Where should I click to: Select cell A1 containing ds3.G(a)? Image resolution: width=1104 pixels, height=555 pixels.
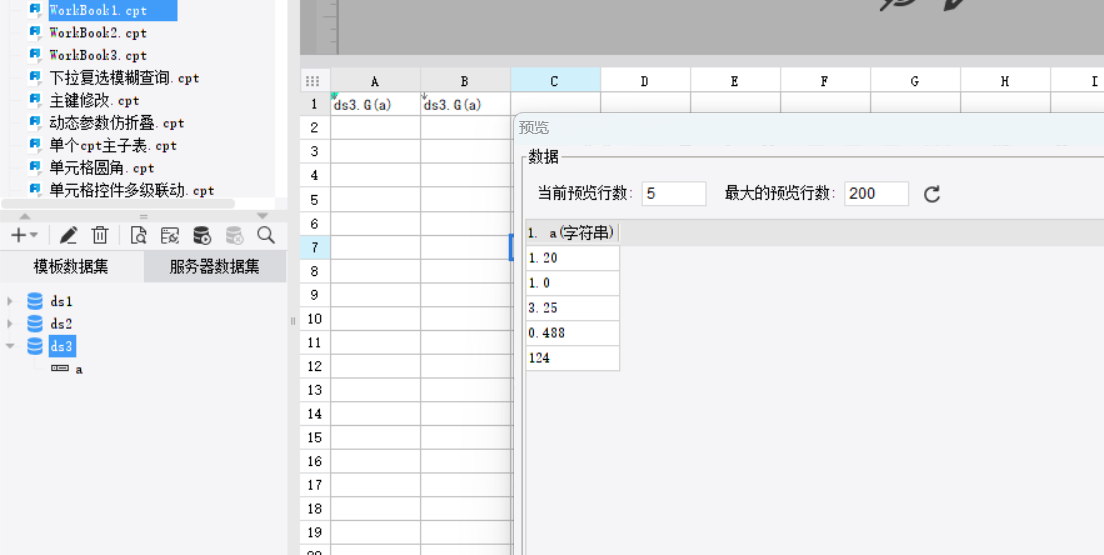(x=376, y=104)
